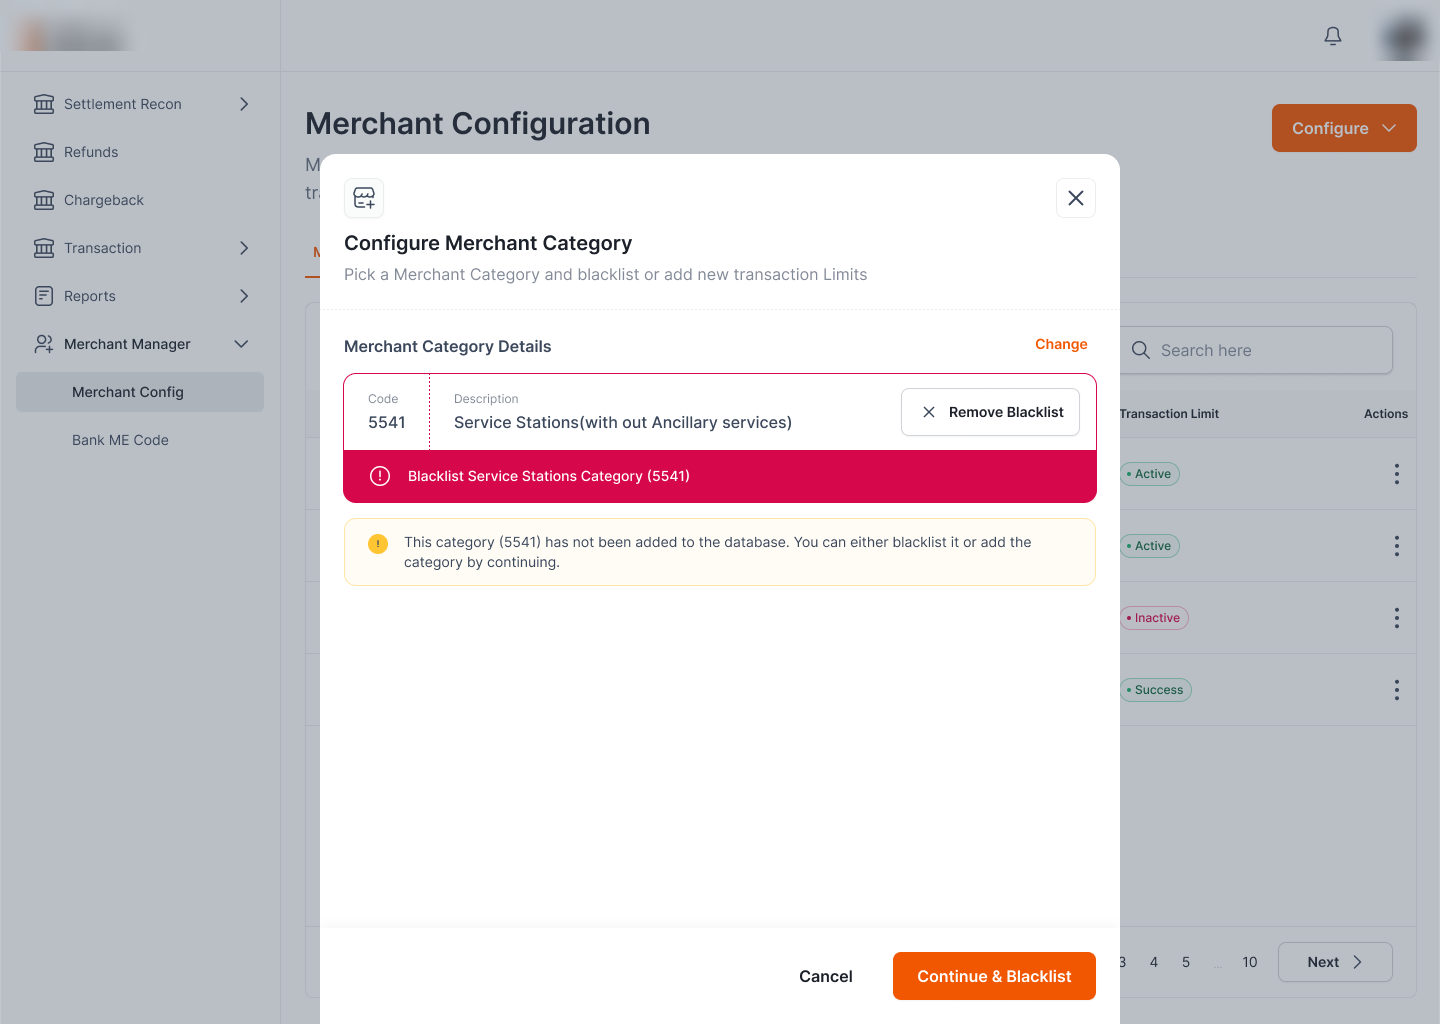Click the Chargeback sidebar icon
Viewport: 1440px width, 1024px height.
tap(44, 200)
